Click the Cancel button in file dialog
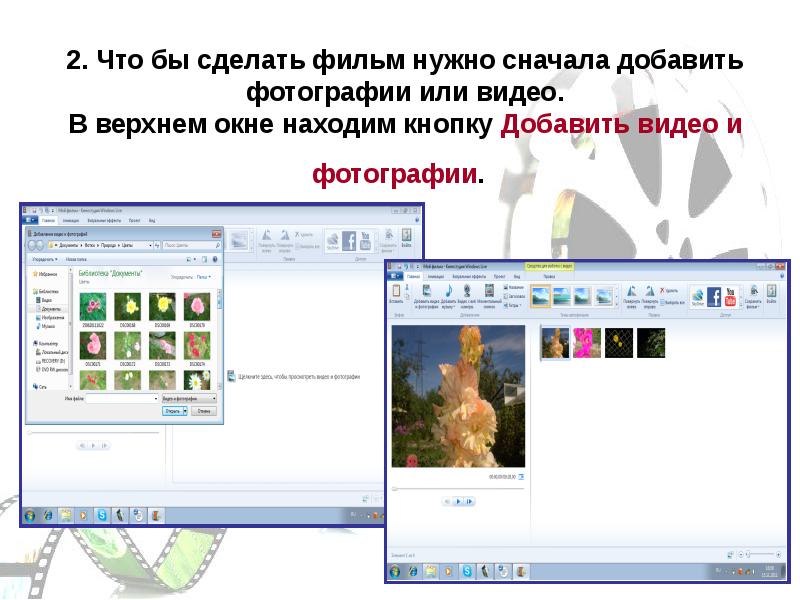Image resolution: width=800 pixels, height=600 pixels. tap(204, 411)
